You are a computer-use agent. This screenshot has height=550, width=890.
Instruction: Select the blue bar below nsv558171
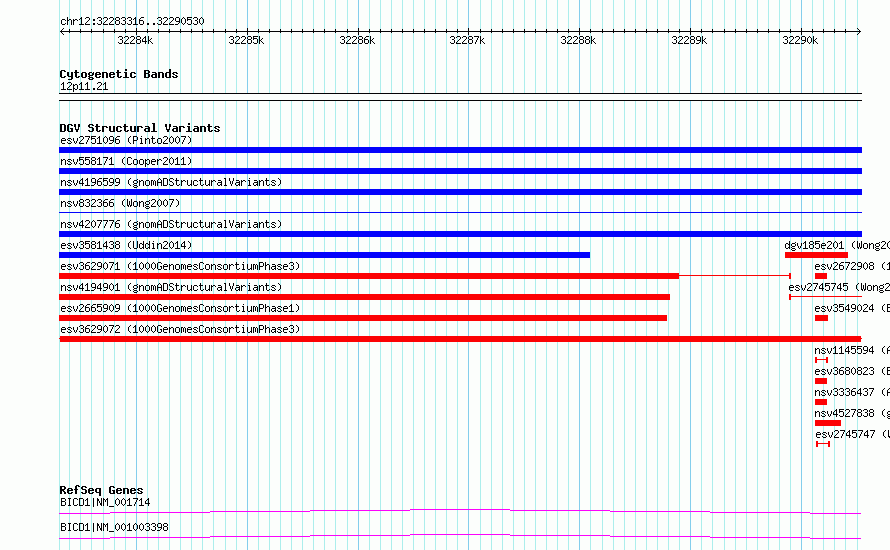[460, 171]
